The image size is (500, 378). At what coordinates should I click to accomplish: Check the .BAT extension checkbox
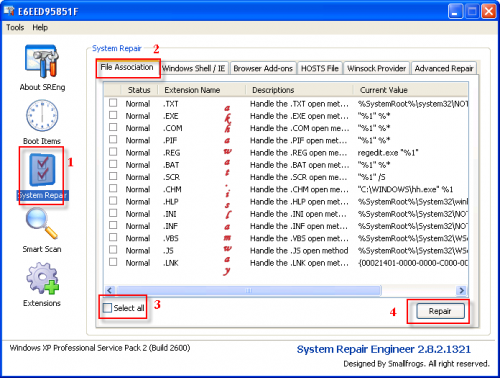click(x=113, y=164)
